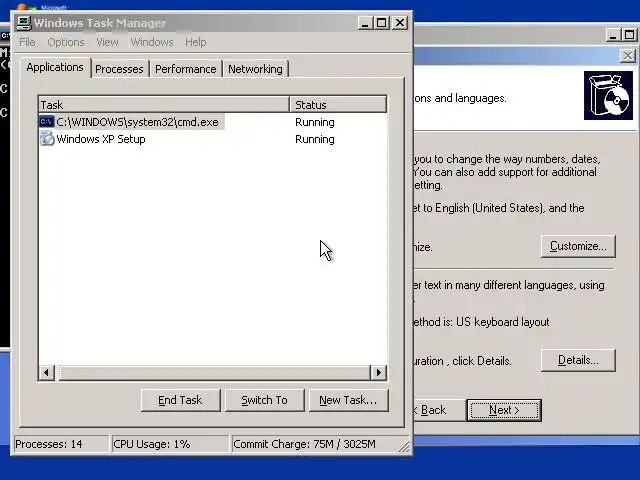Maximize the background Setup window

pos(629,35)
